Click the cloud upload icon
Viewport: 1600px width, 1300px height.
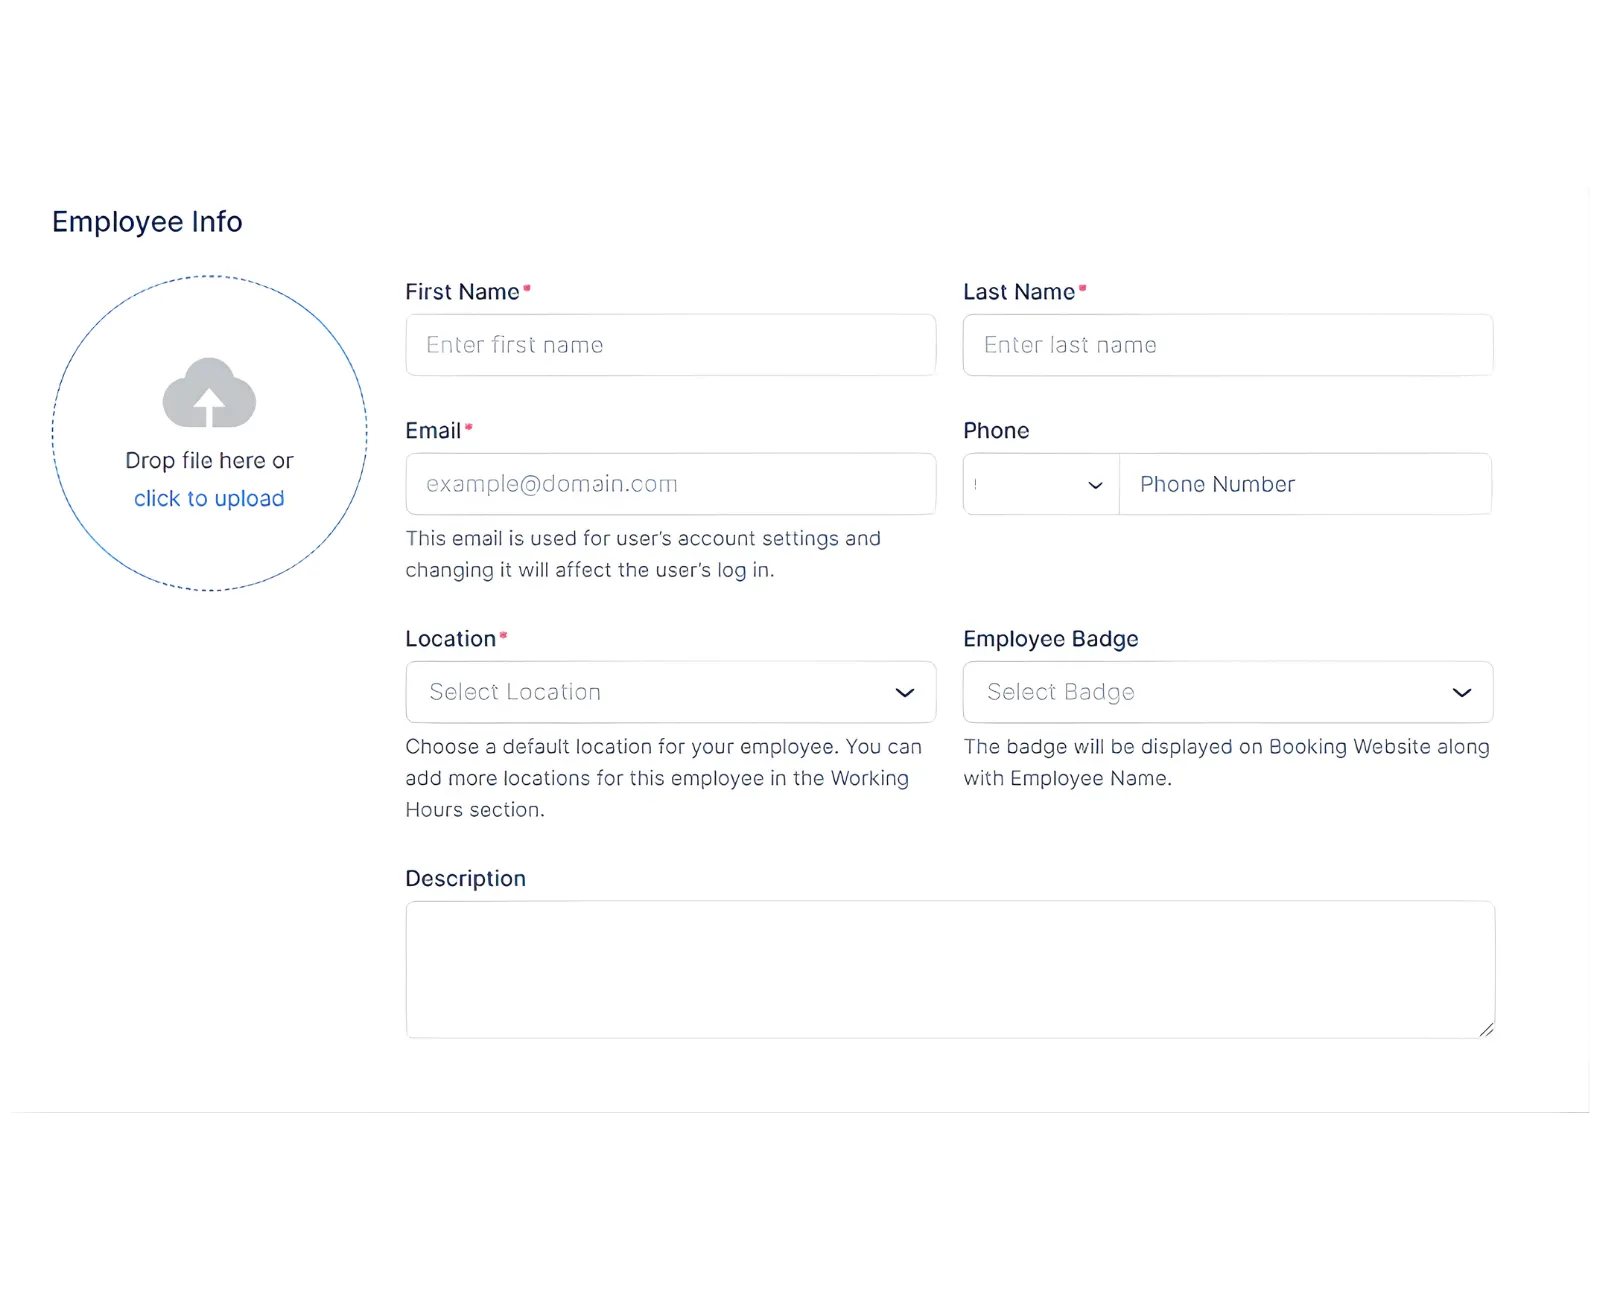pyautogui.click(x=208, y=393)
